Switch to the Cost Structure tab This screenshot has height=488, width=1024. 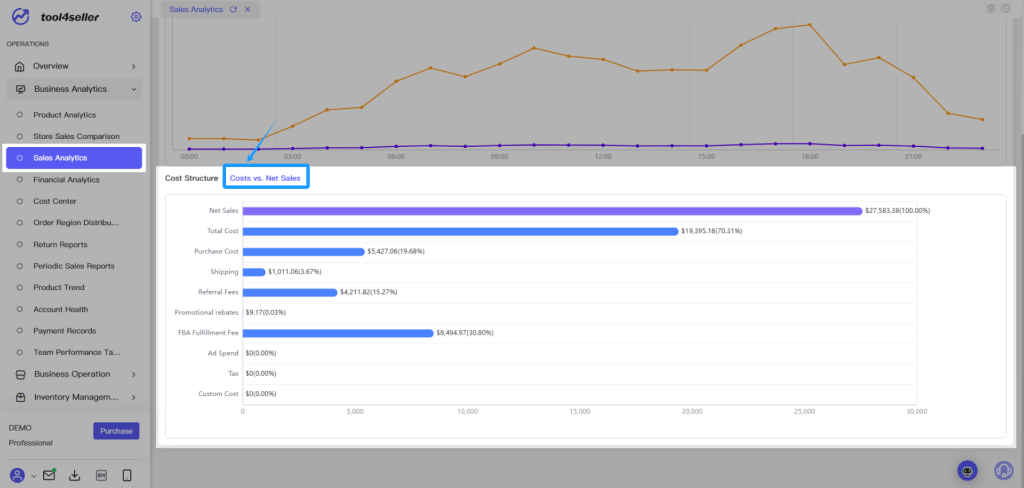[191, 178]
